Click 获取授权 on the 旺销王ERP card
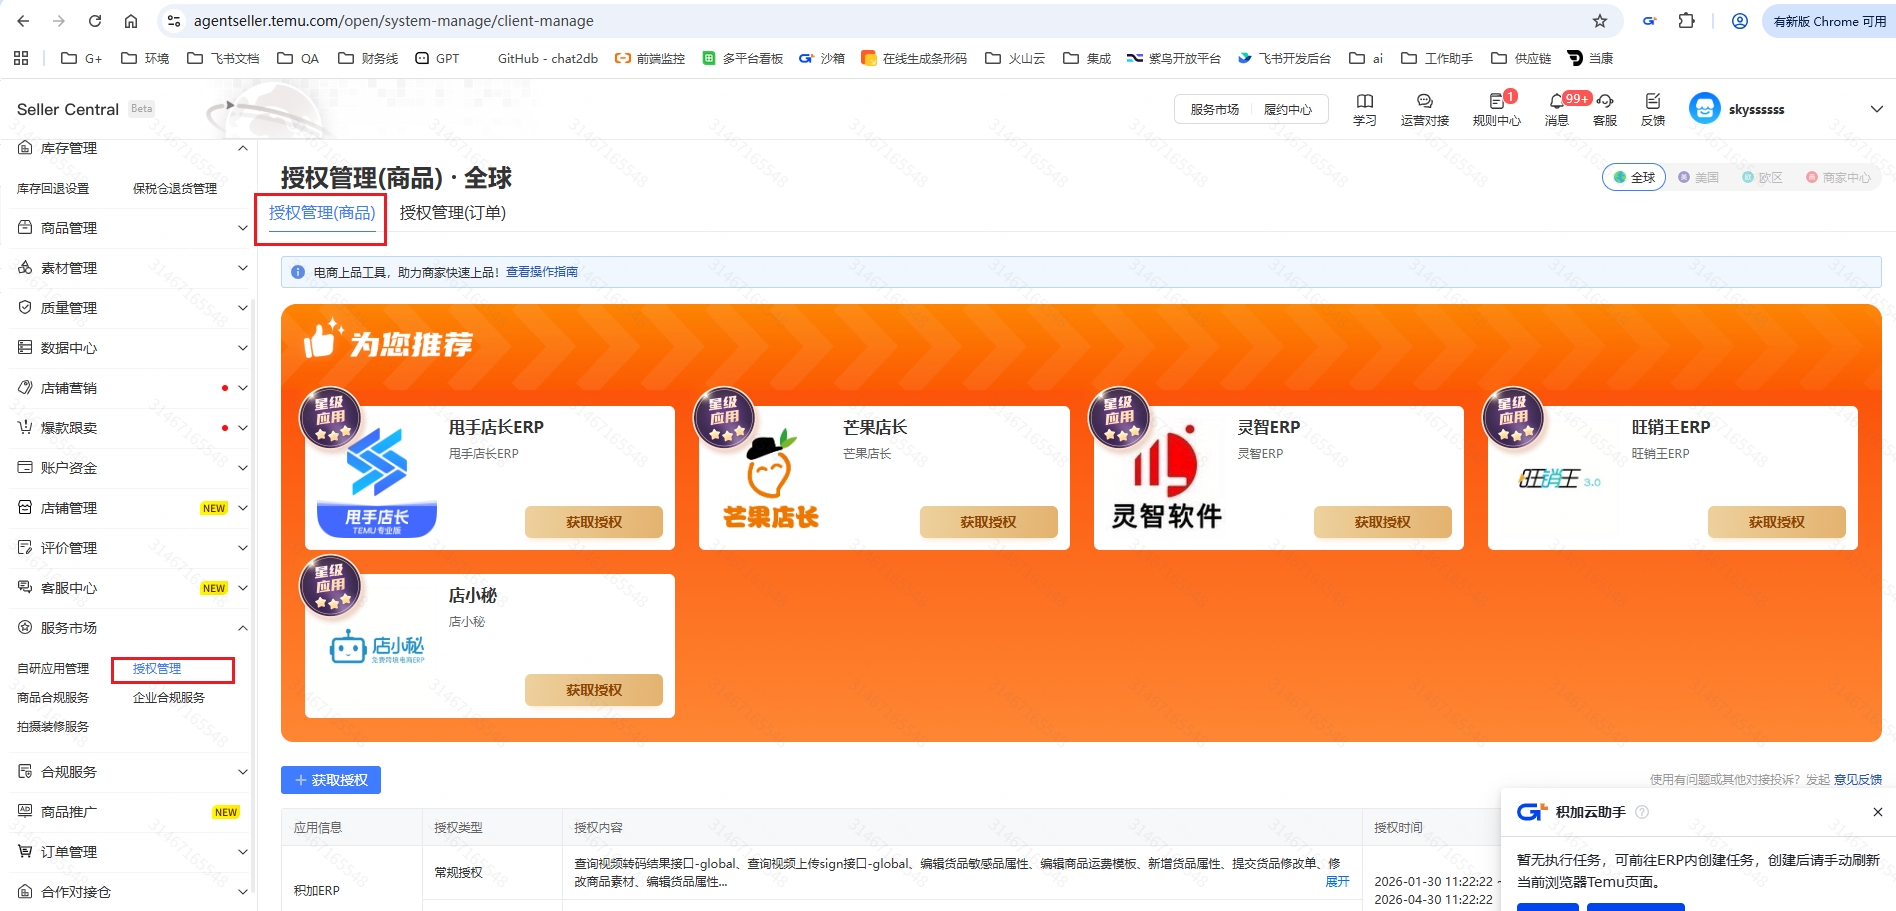 tap(1776, 522)
